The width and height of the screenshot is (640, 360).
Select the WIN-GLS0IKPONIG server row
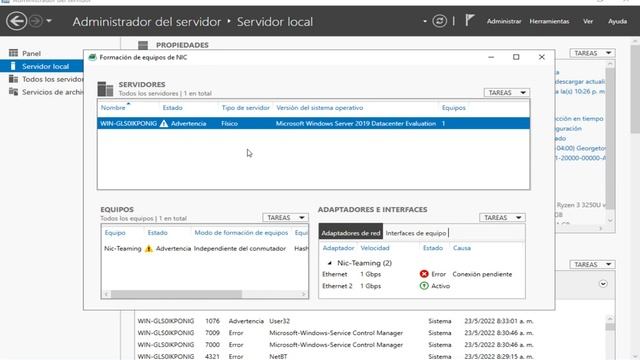(313, 123)
